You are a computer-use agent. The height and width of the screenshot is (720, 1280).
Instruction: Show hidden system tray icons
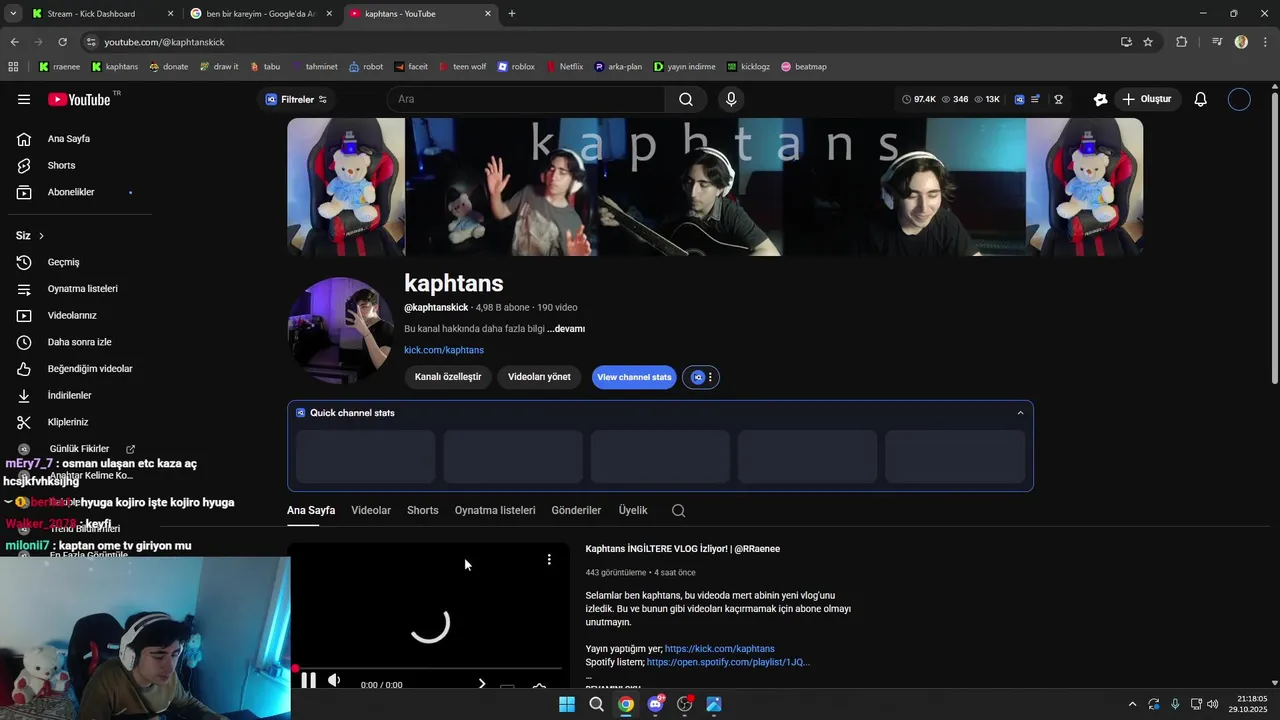(x=1132, y=704)
